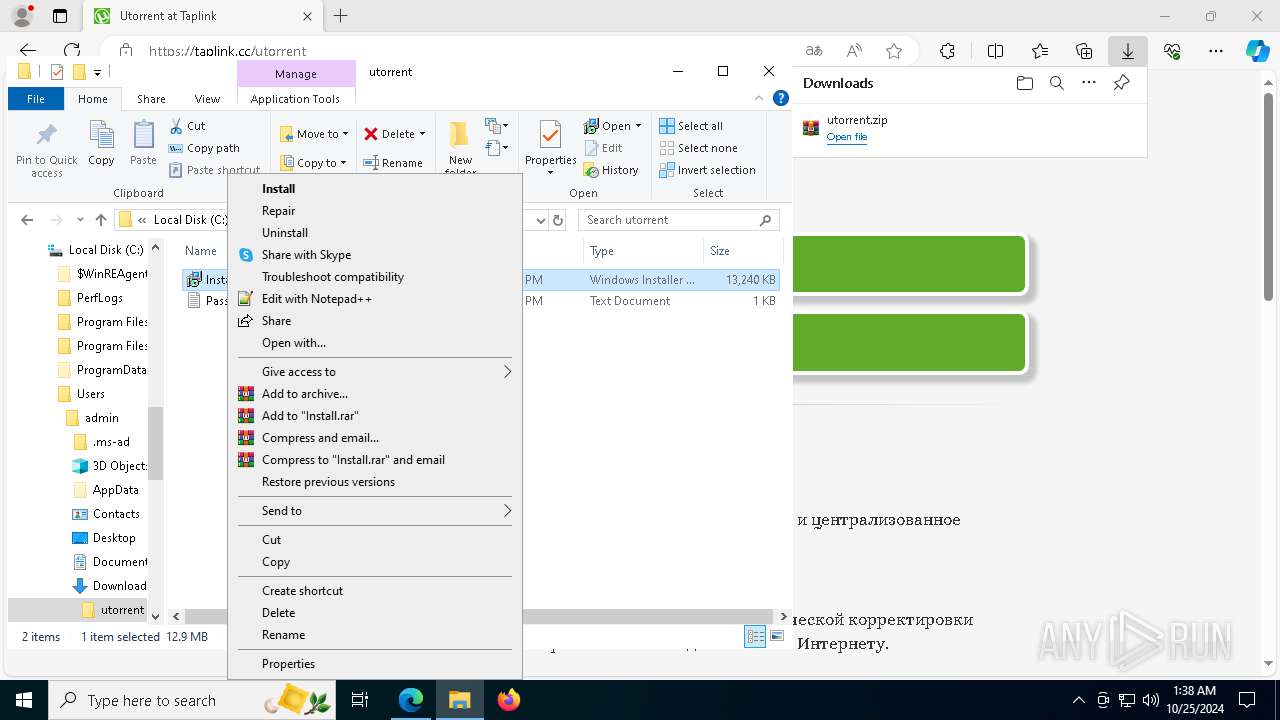1280x720 pixels.
Task: Click Edge favorites star icon
Action: pos(894,51)
